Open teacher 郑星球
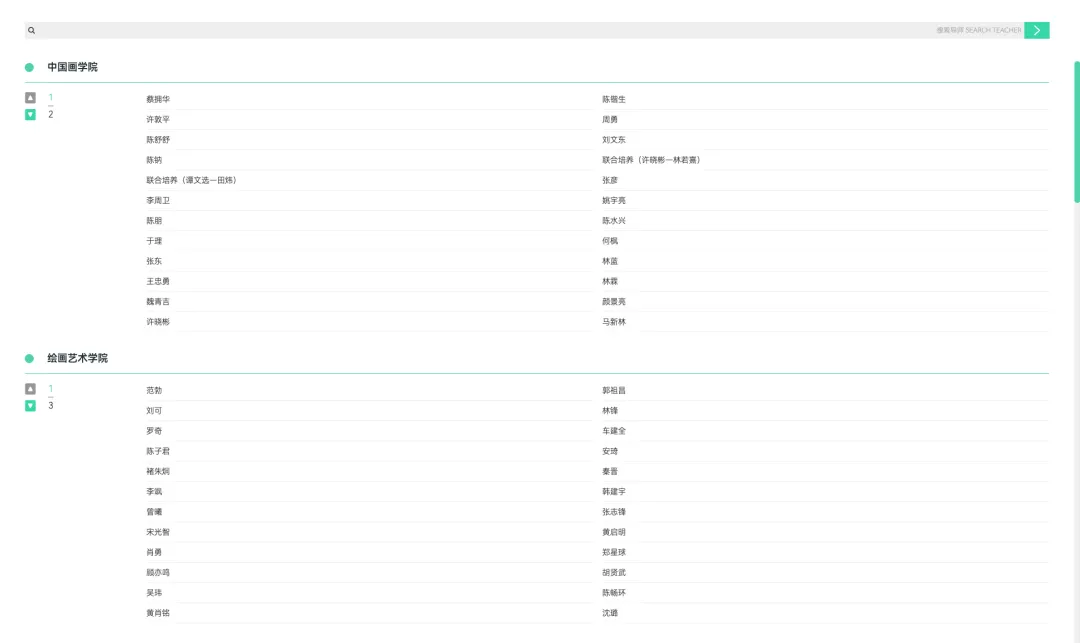The height and width of the screenshot is (643, 1080). (x=614, y=552)
